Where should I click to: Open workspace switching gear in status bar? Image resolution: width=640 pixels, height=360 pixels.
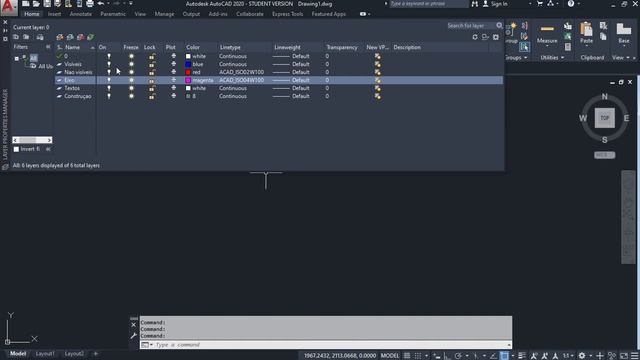click(x=582, y=356)
